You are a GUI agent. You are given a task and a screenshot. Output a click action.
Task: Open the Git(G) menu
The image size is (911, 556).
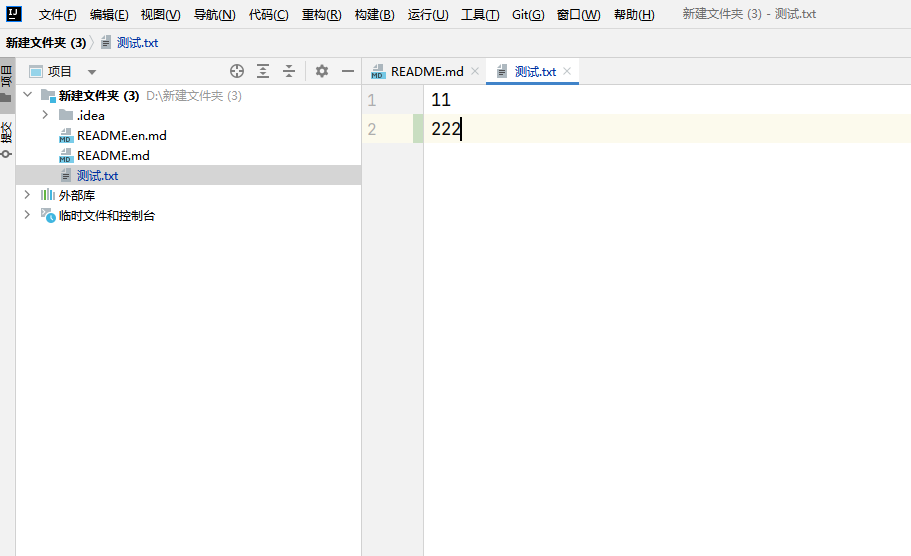(x=528, y=15)
